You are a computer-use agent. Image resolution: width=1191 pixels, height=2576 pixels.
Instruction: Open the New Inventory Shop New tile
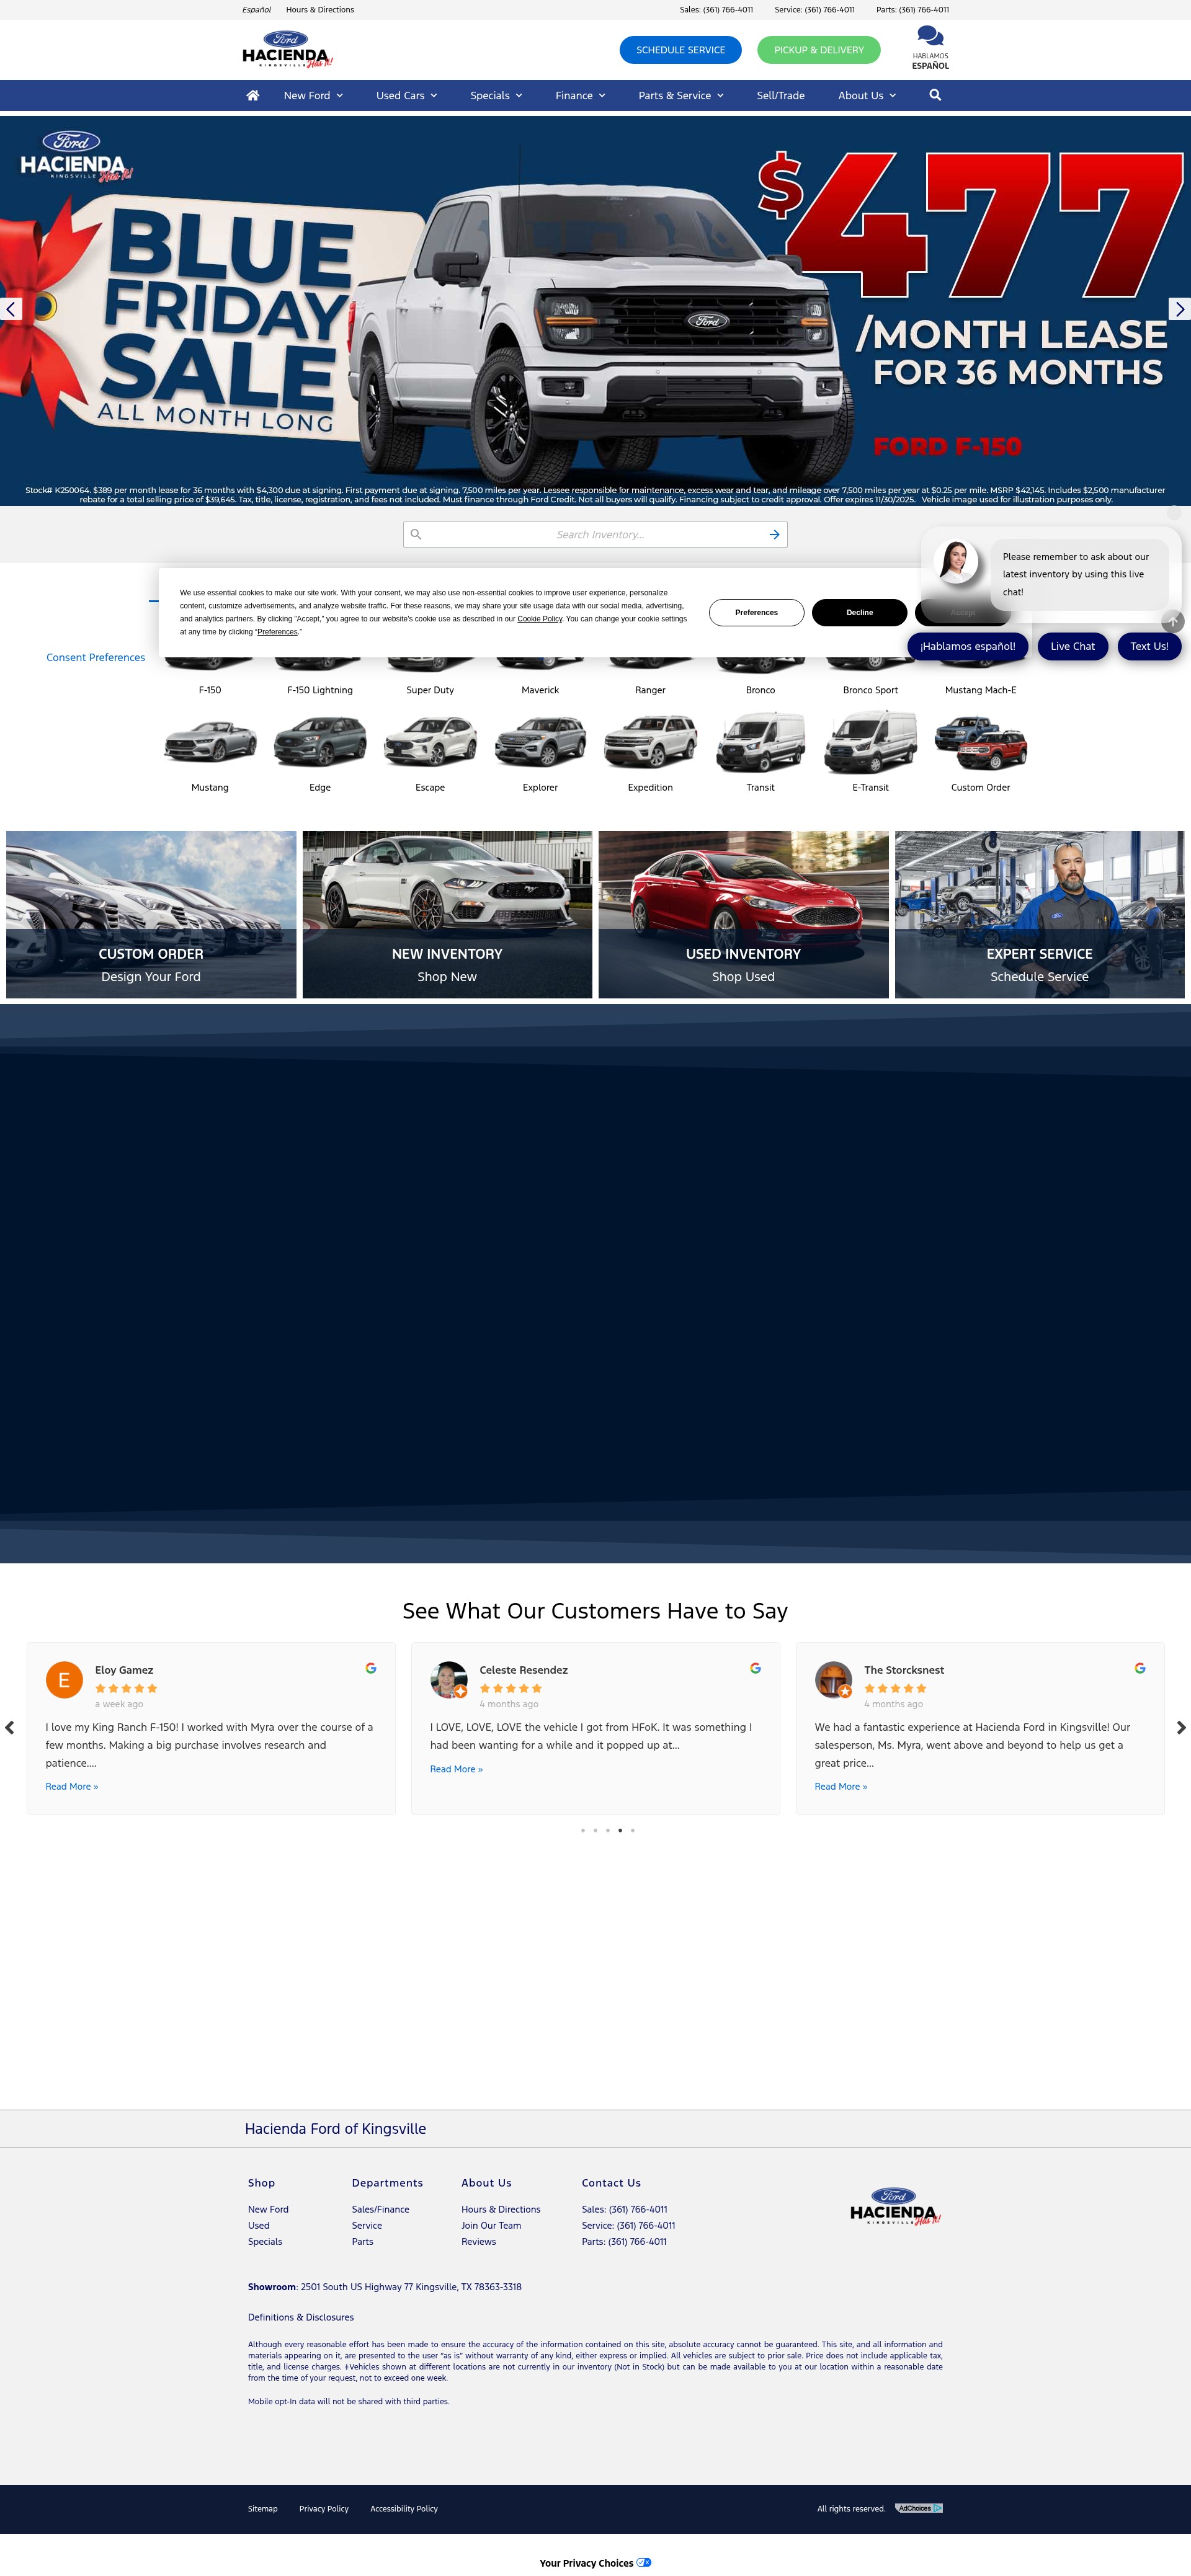click(x=447, y=914)
